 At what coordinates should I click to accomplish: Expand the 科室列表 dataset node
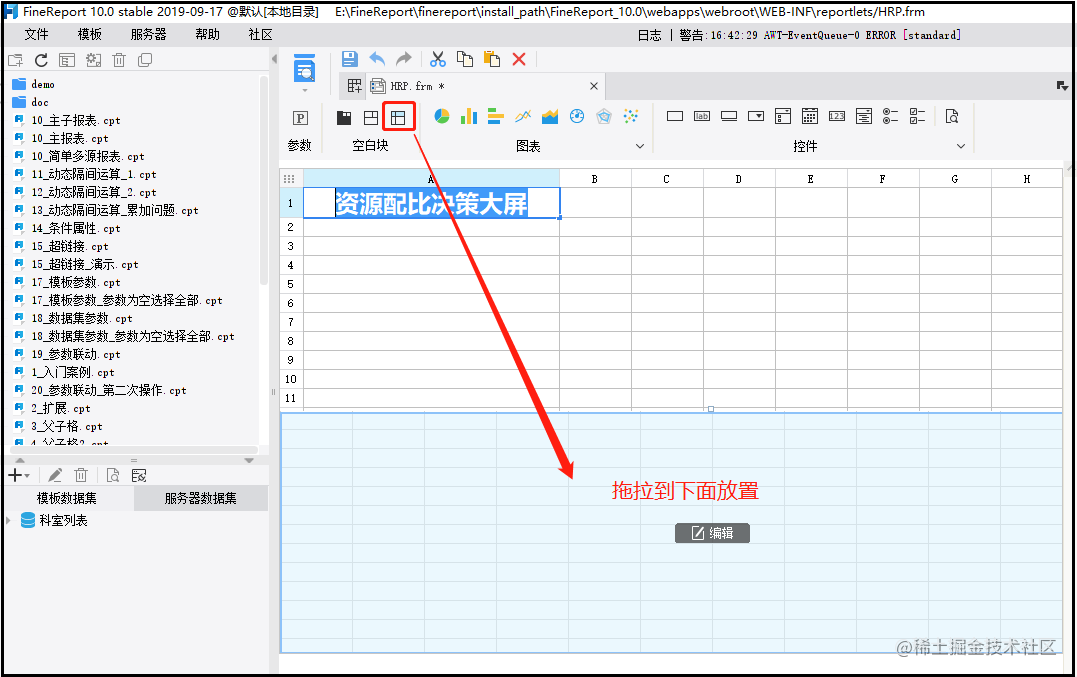8,520
